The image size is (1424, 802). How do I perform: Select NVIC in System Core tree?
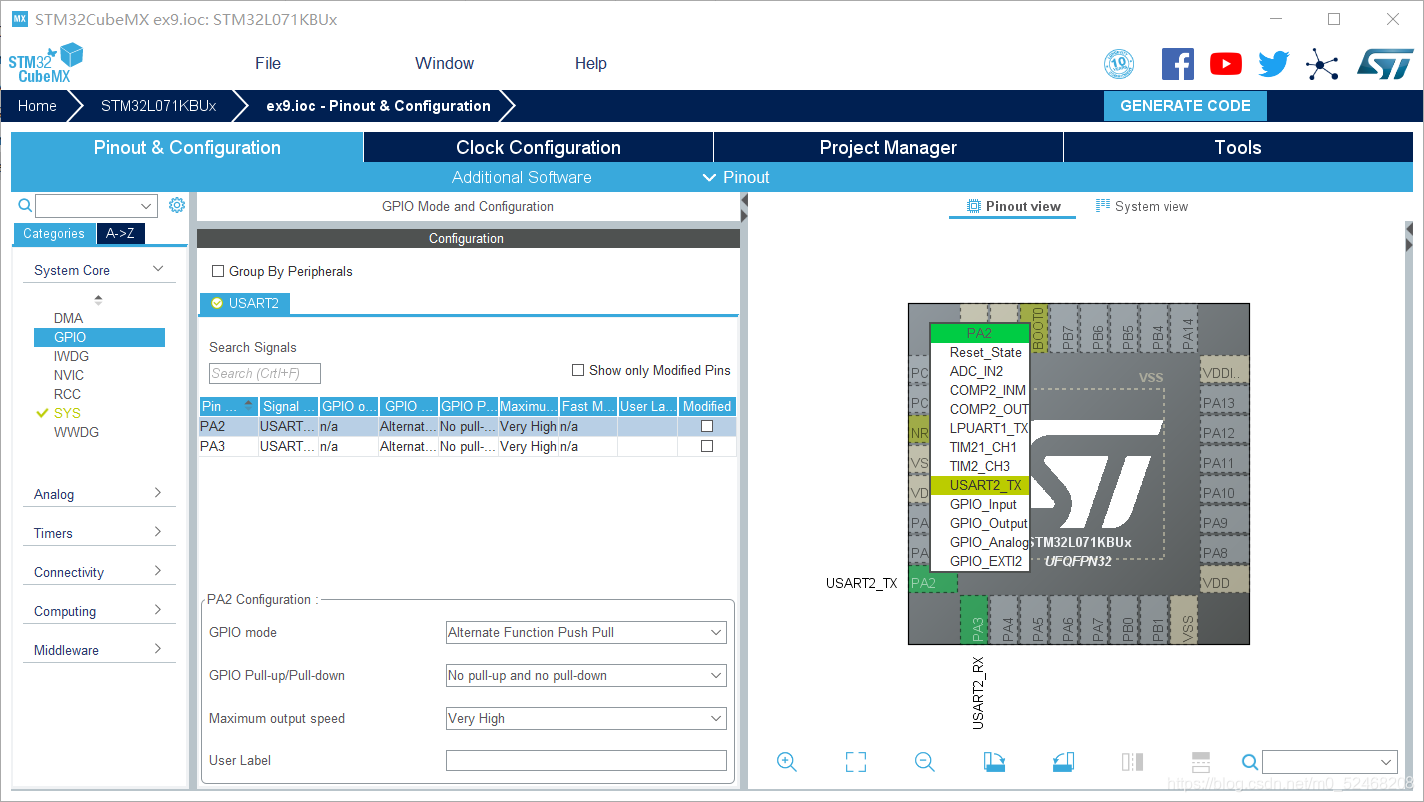pos(69,375)
